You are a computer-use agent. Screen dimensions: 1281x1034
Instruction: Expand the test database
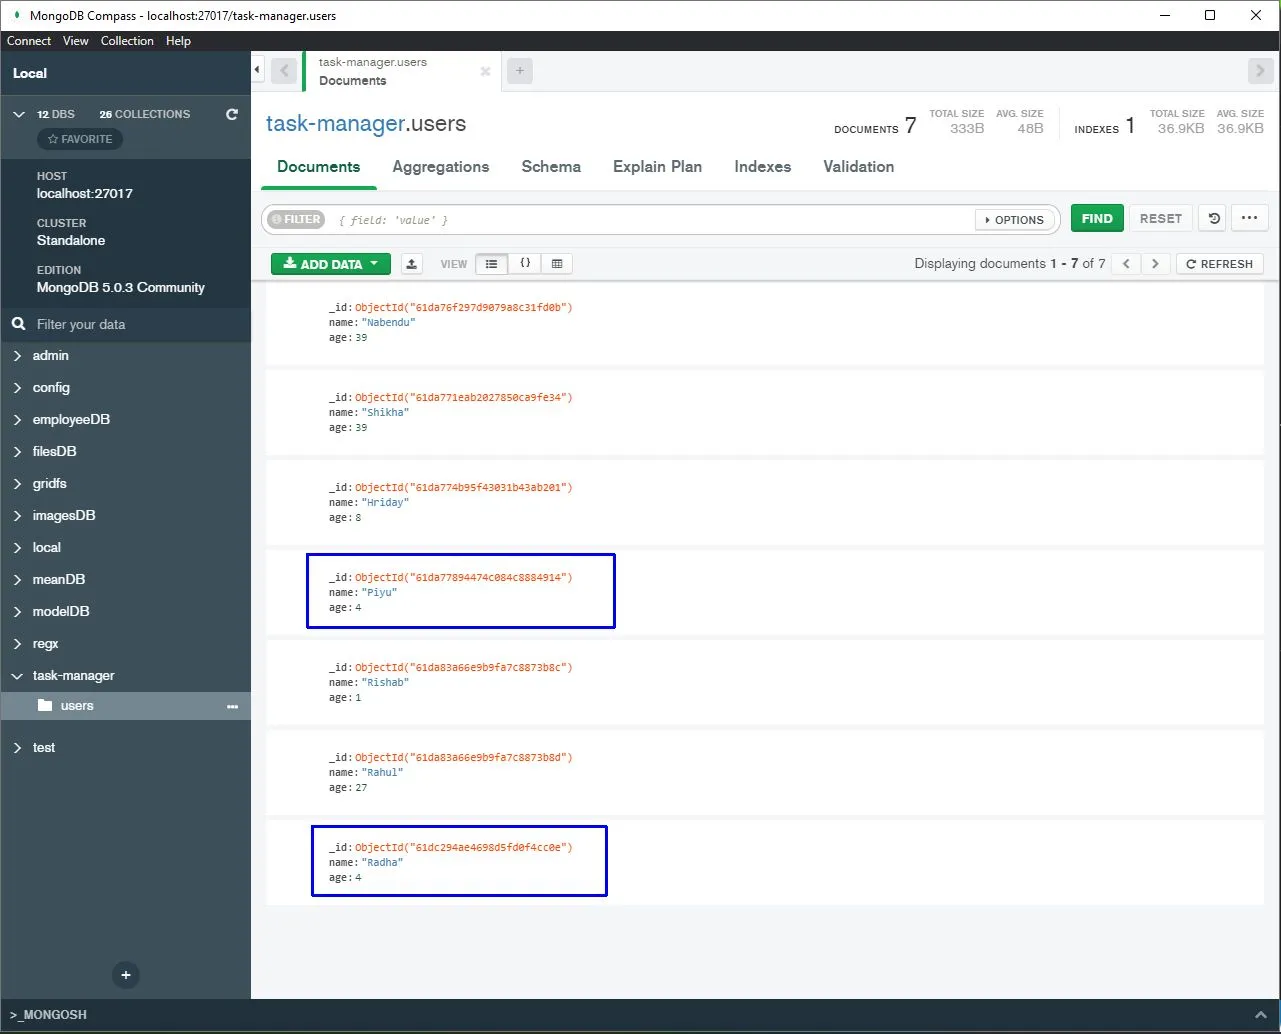pyautogui.click(x=17, y=748)
